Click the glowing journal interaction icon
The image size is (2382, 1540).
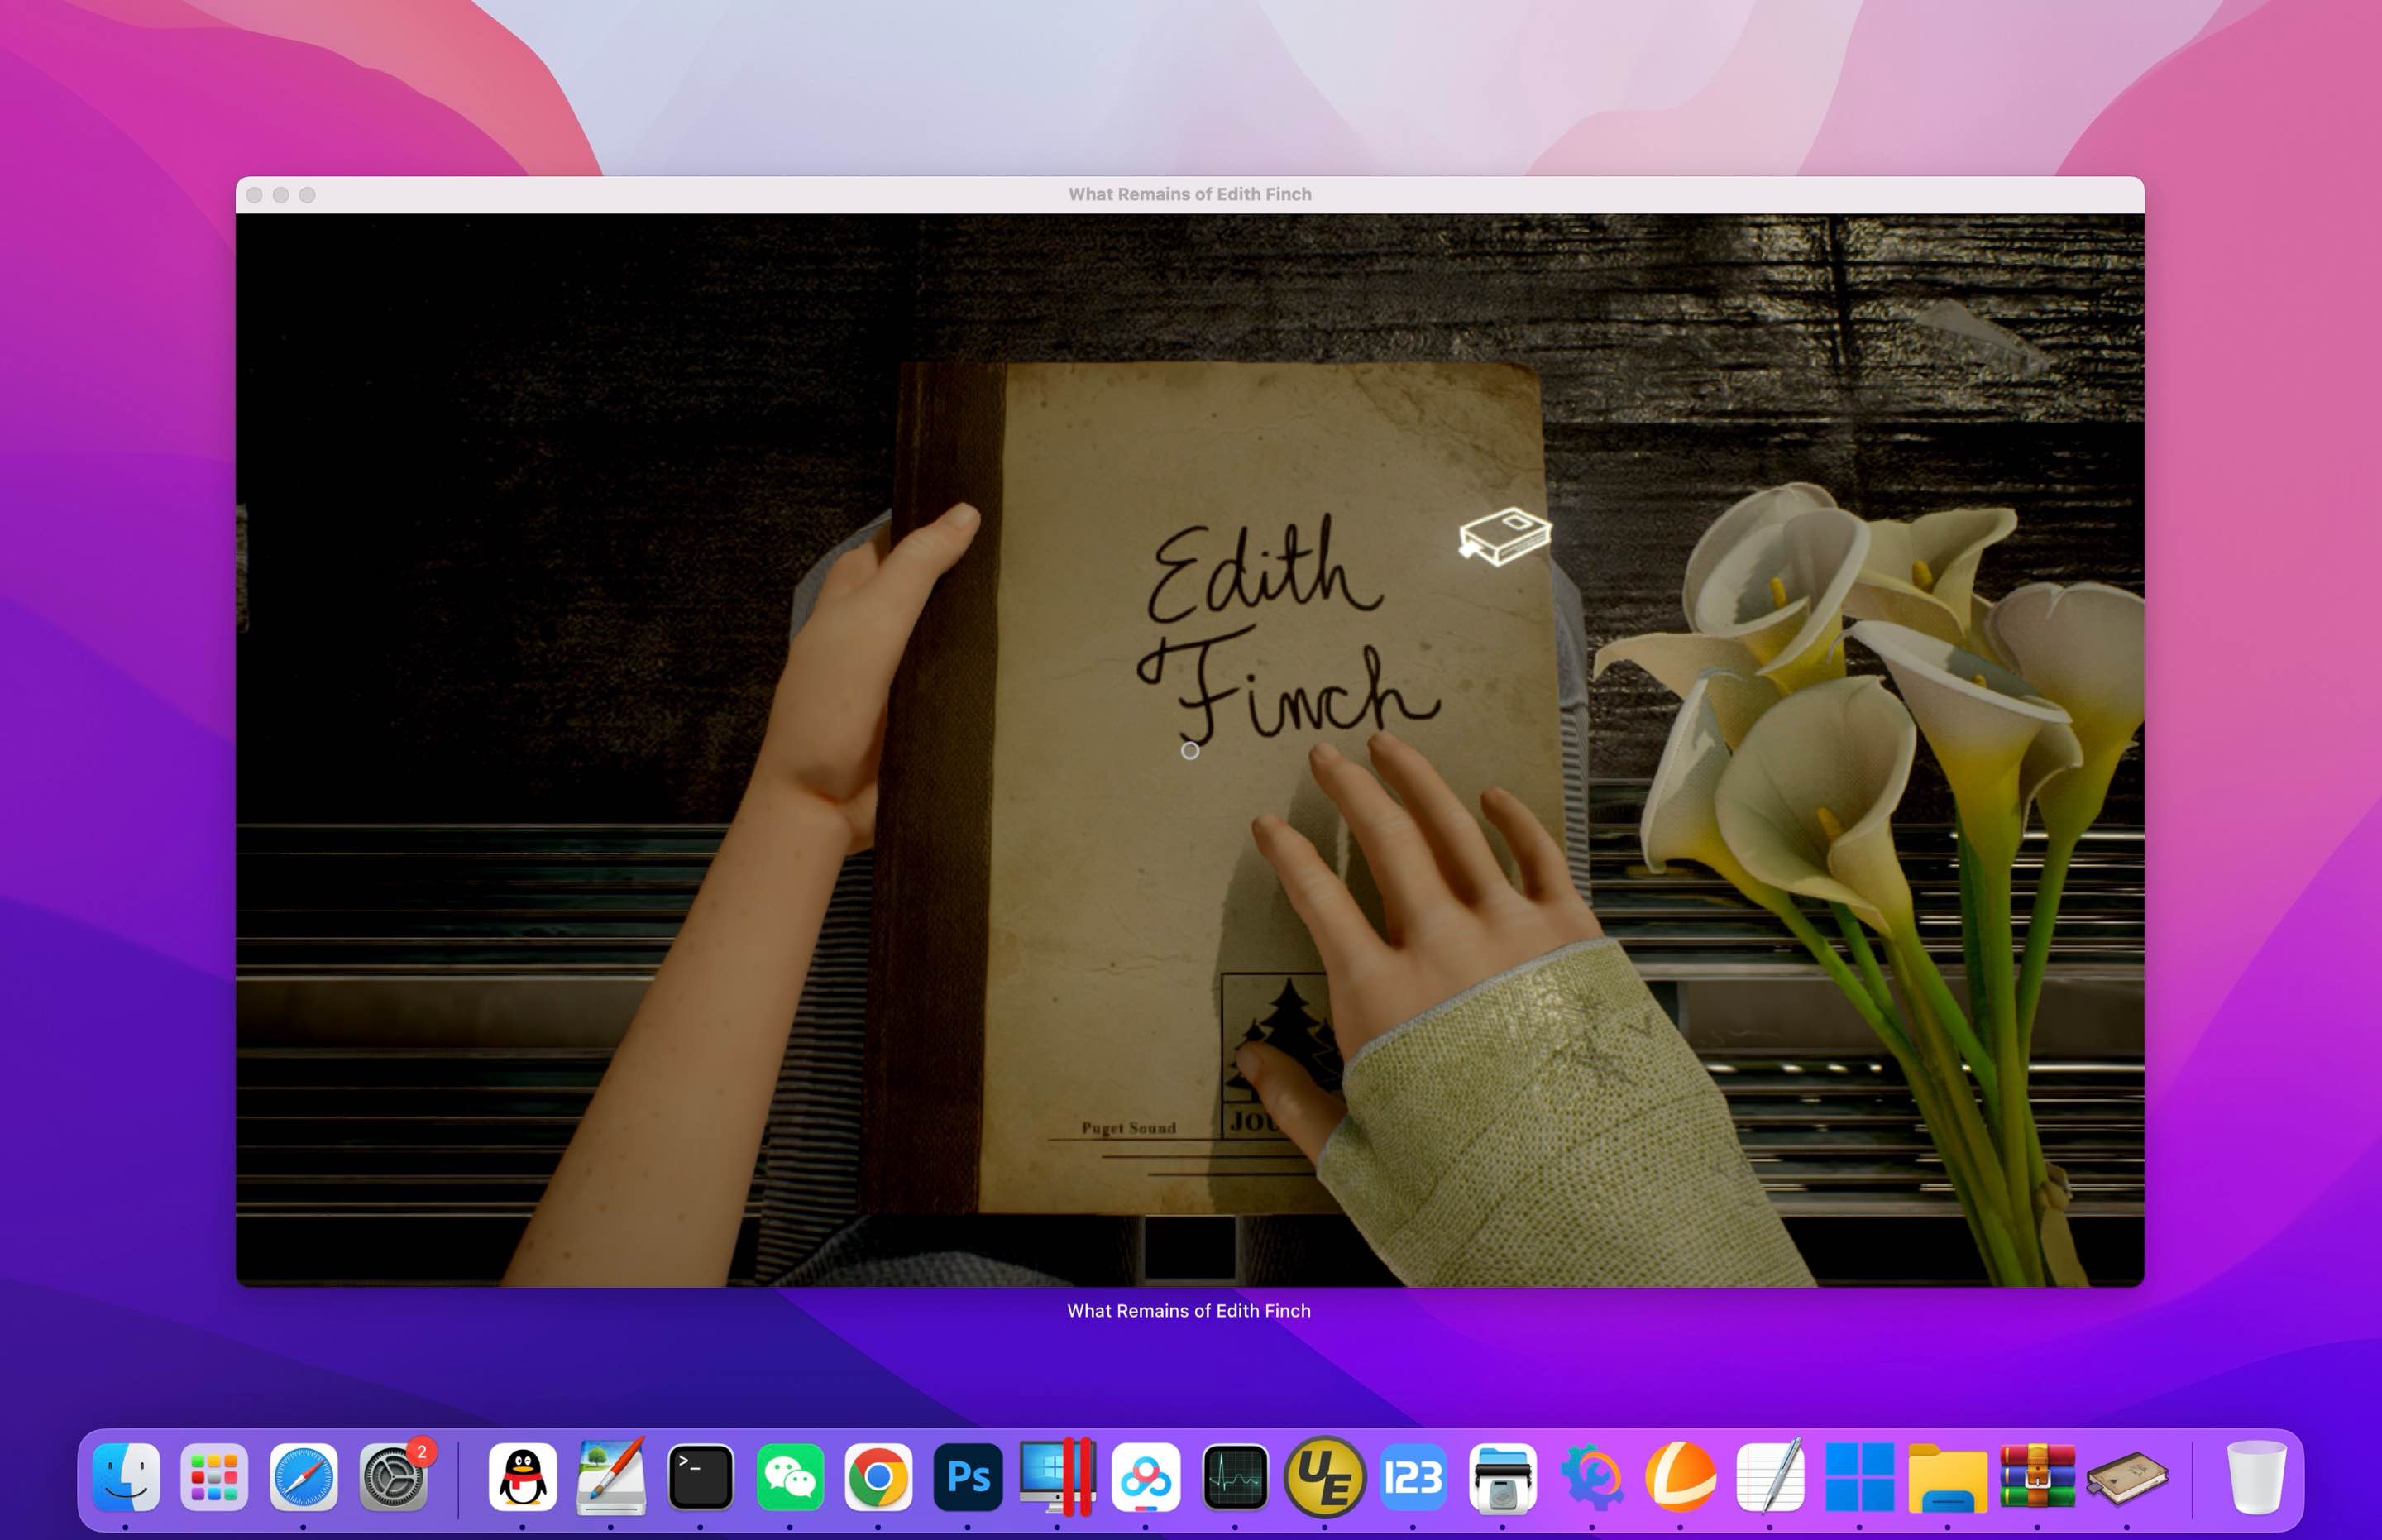tap(1504, 536)
